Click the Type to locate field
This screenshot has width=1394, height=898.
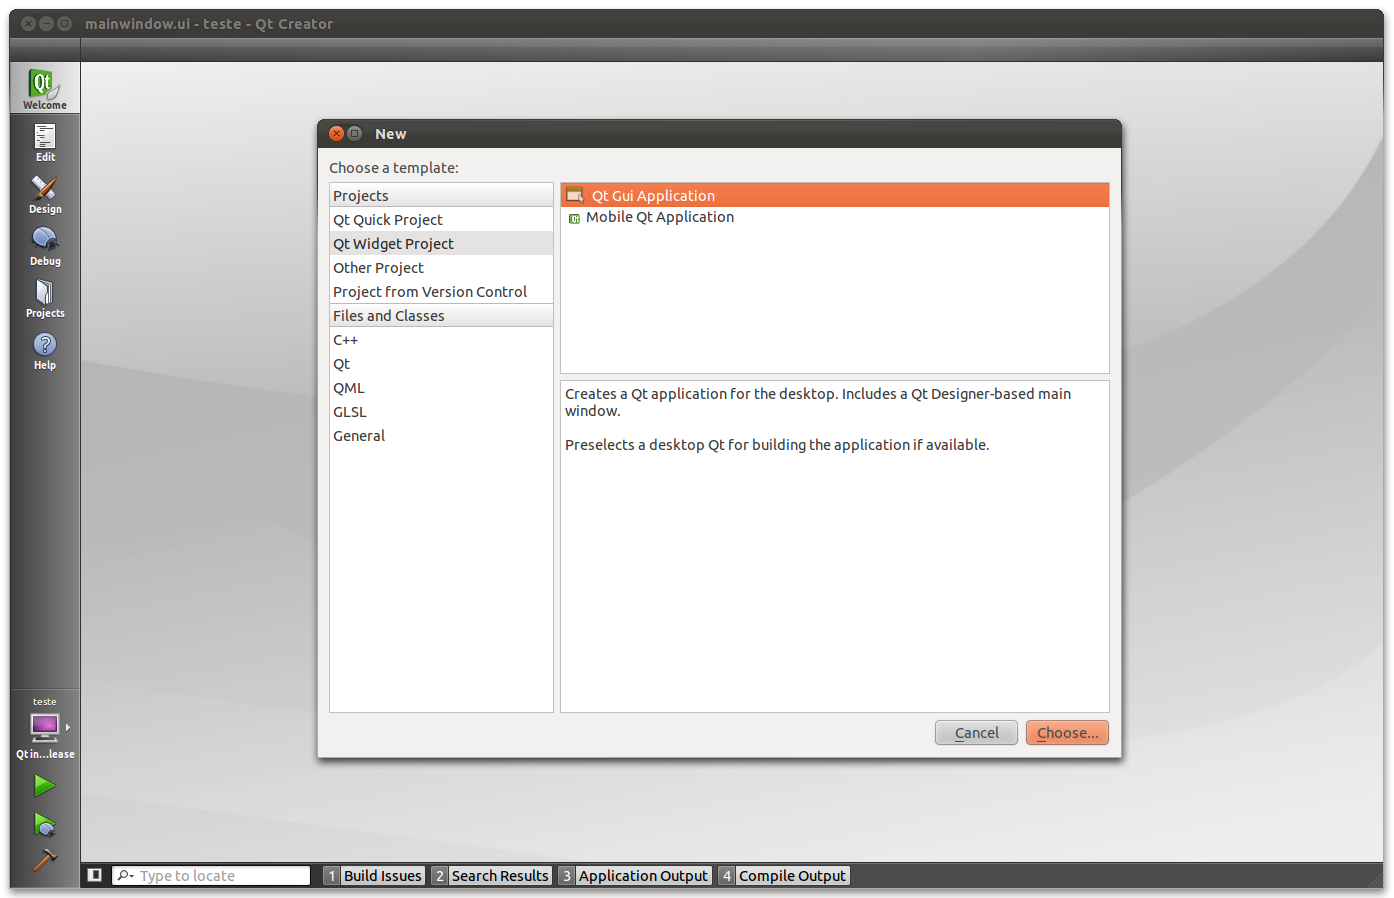211,876
